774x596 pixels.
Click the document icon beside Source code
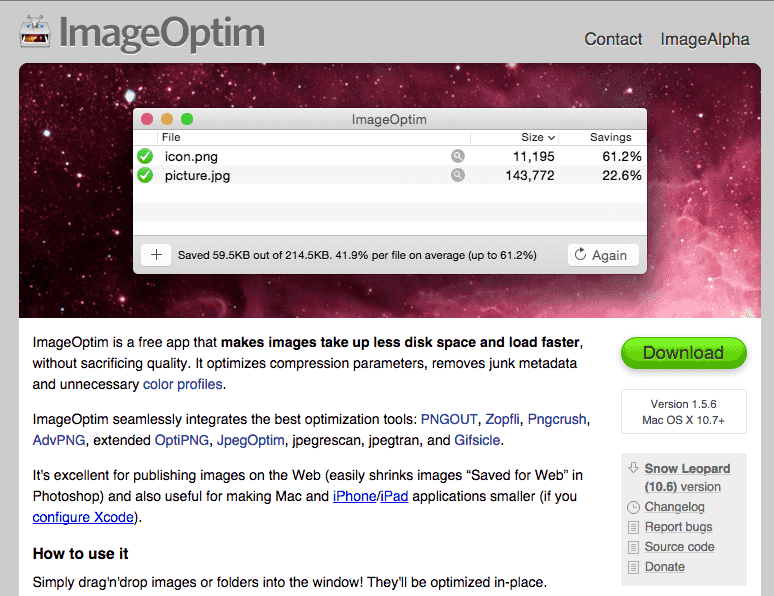point(633,547)
